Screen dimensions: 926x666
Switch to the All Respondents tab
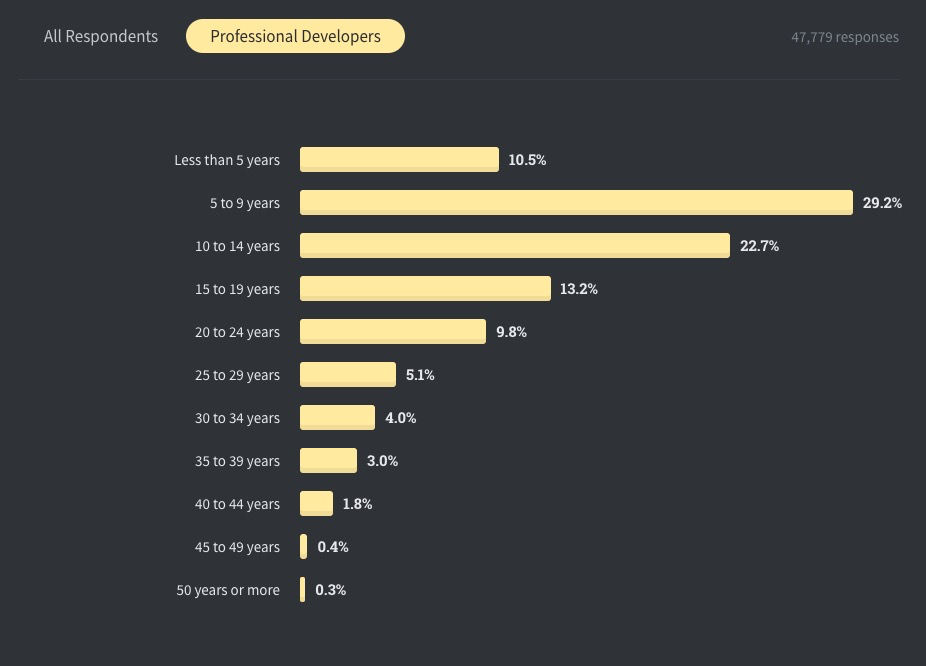[x=101, y=37]
